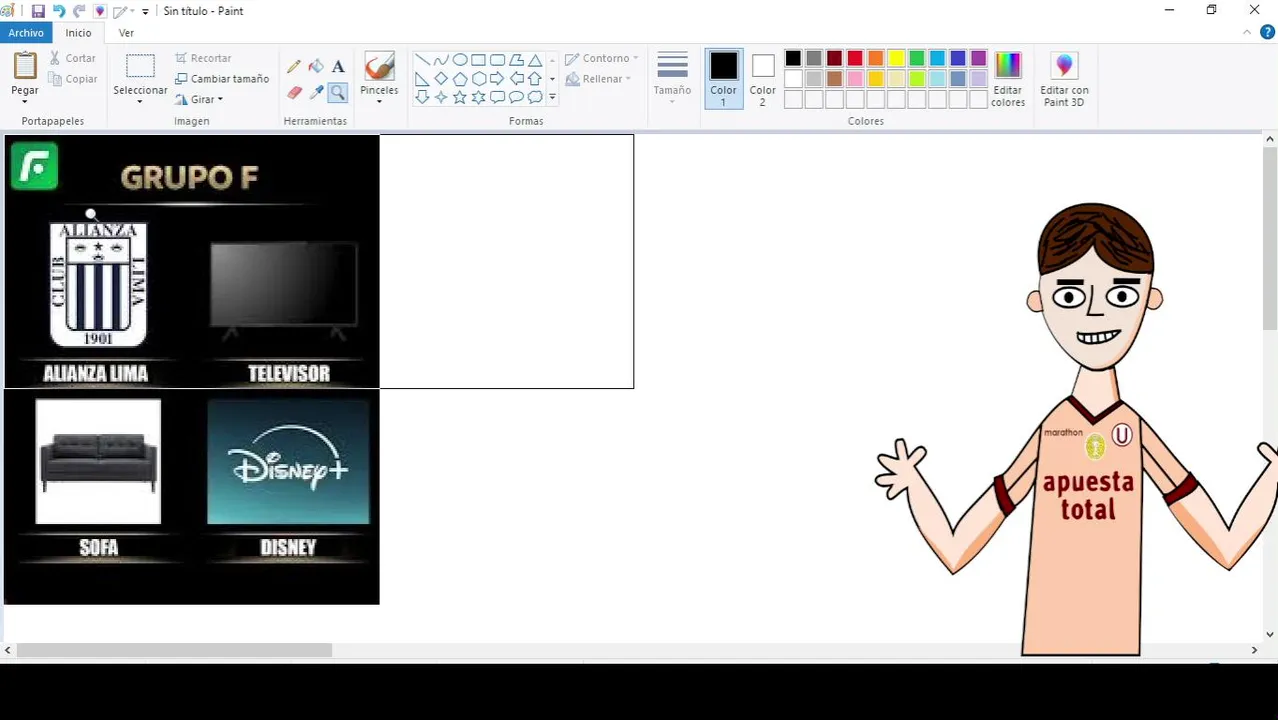
Task: Activate Color 1 foreground selector
Action: pyautogui.click(x=723, y=79)
